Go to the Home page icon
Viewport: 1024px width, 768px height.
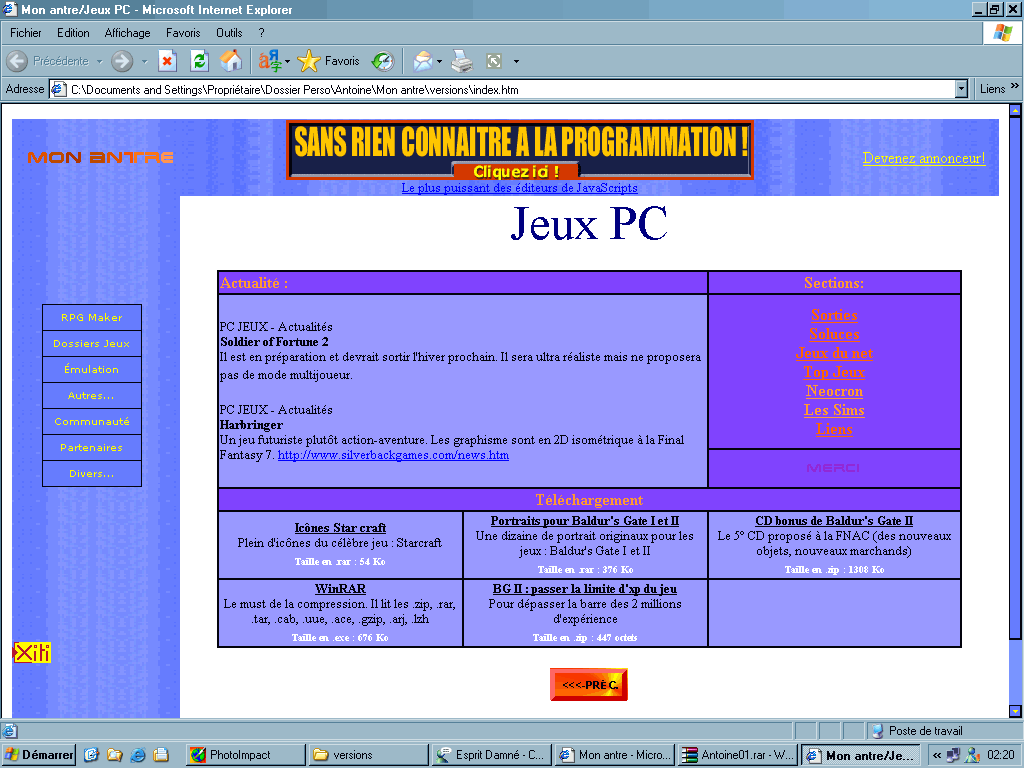[231, 61]
